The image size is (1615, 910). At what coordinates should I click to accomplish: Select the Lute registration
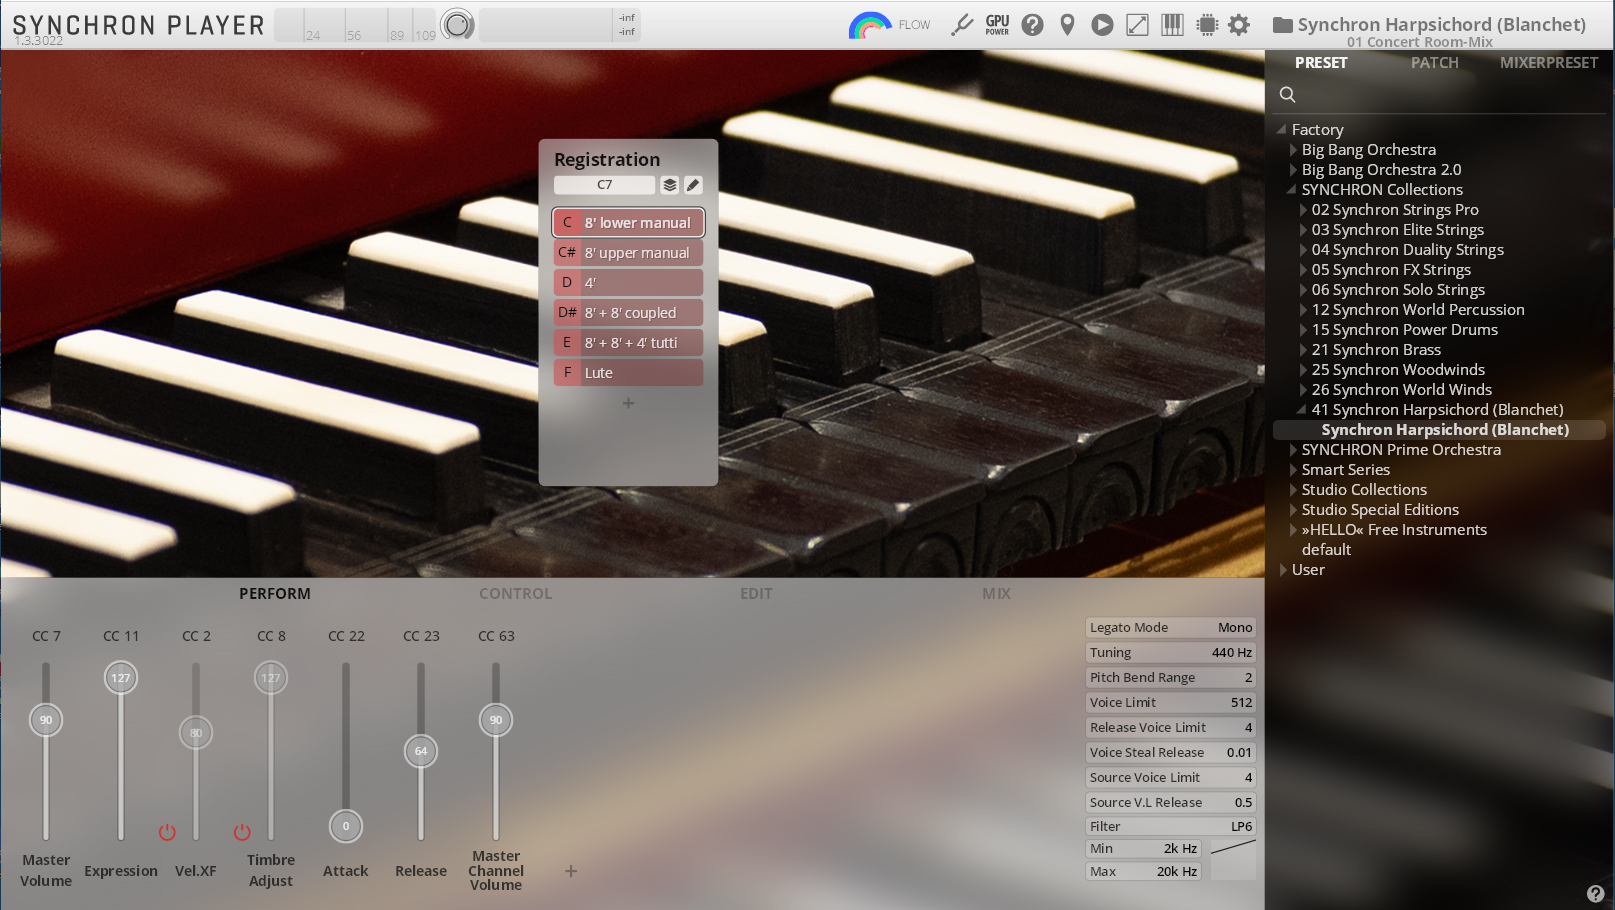pyautogui.click(x=628, y=373)
